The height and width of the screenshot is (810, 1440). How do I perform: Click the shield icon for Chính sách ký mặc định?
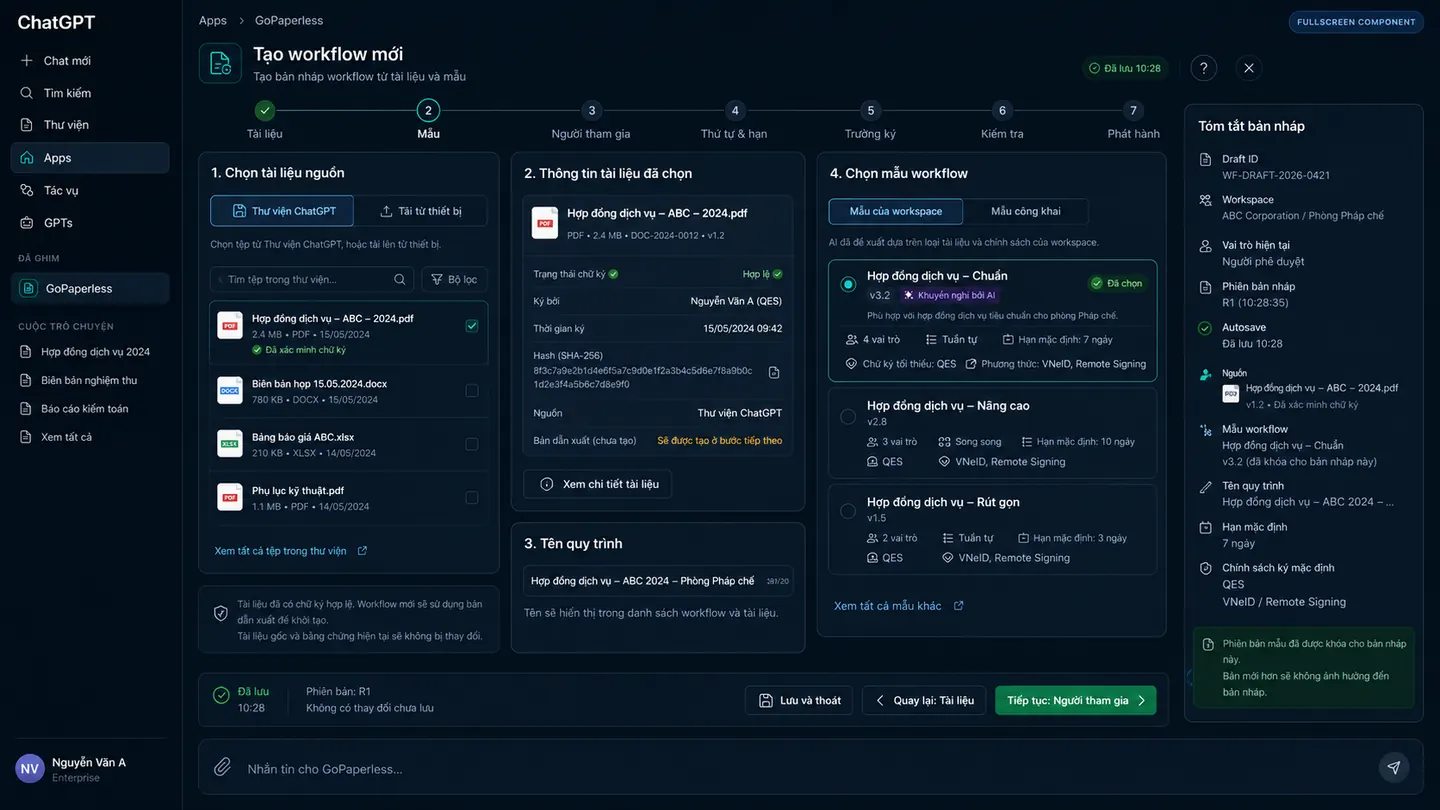[1205, 568]
